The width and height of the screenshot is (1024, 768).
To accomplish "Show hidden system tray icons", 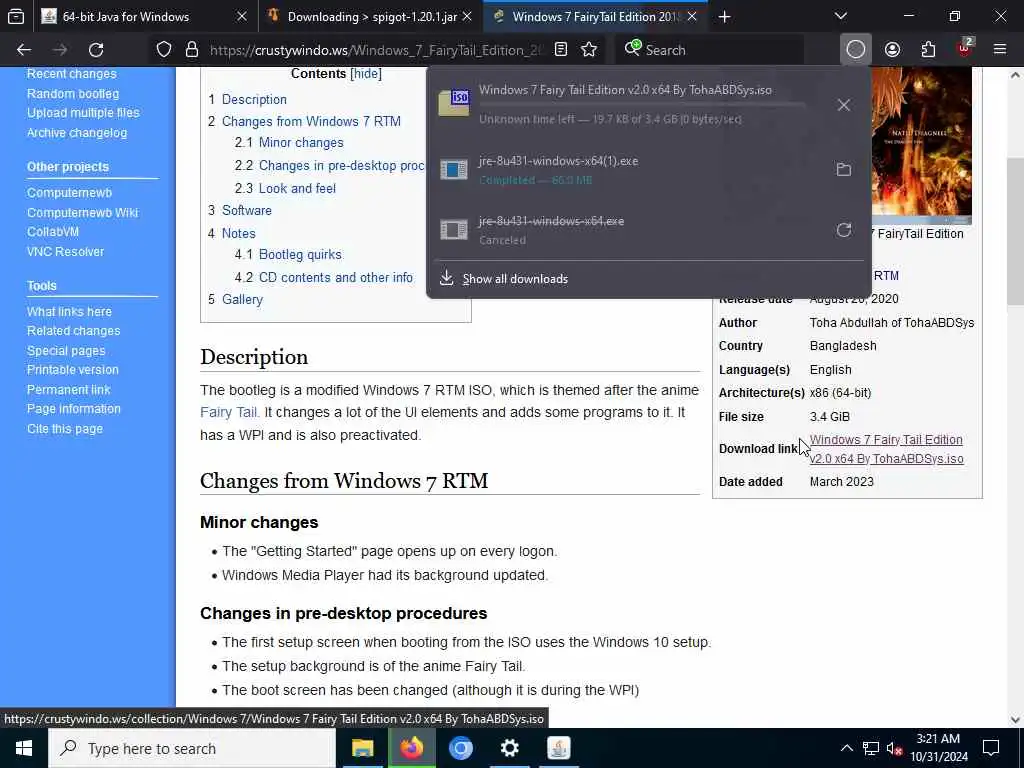I will click(x=846, y=748).
